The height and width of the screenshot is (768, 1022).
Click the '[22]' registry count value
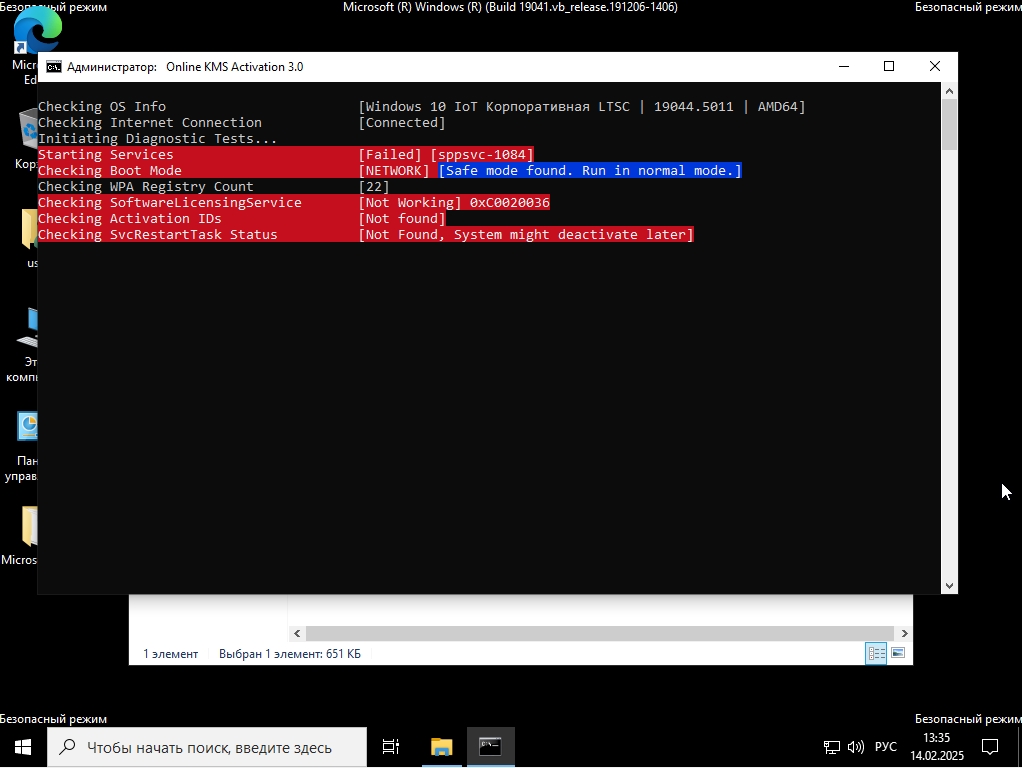point(373,186)
